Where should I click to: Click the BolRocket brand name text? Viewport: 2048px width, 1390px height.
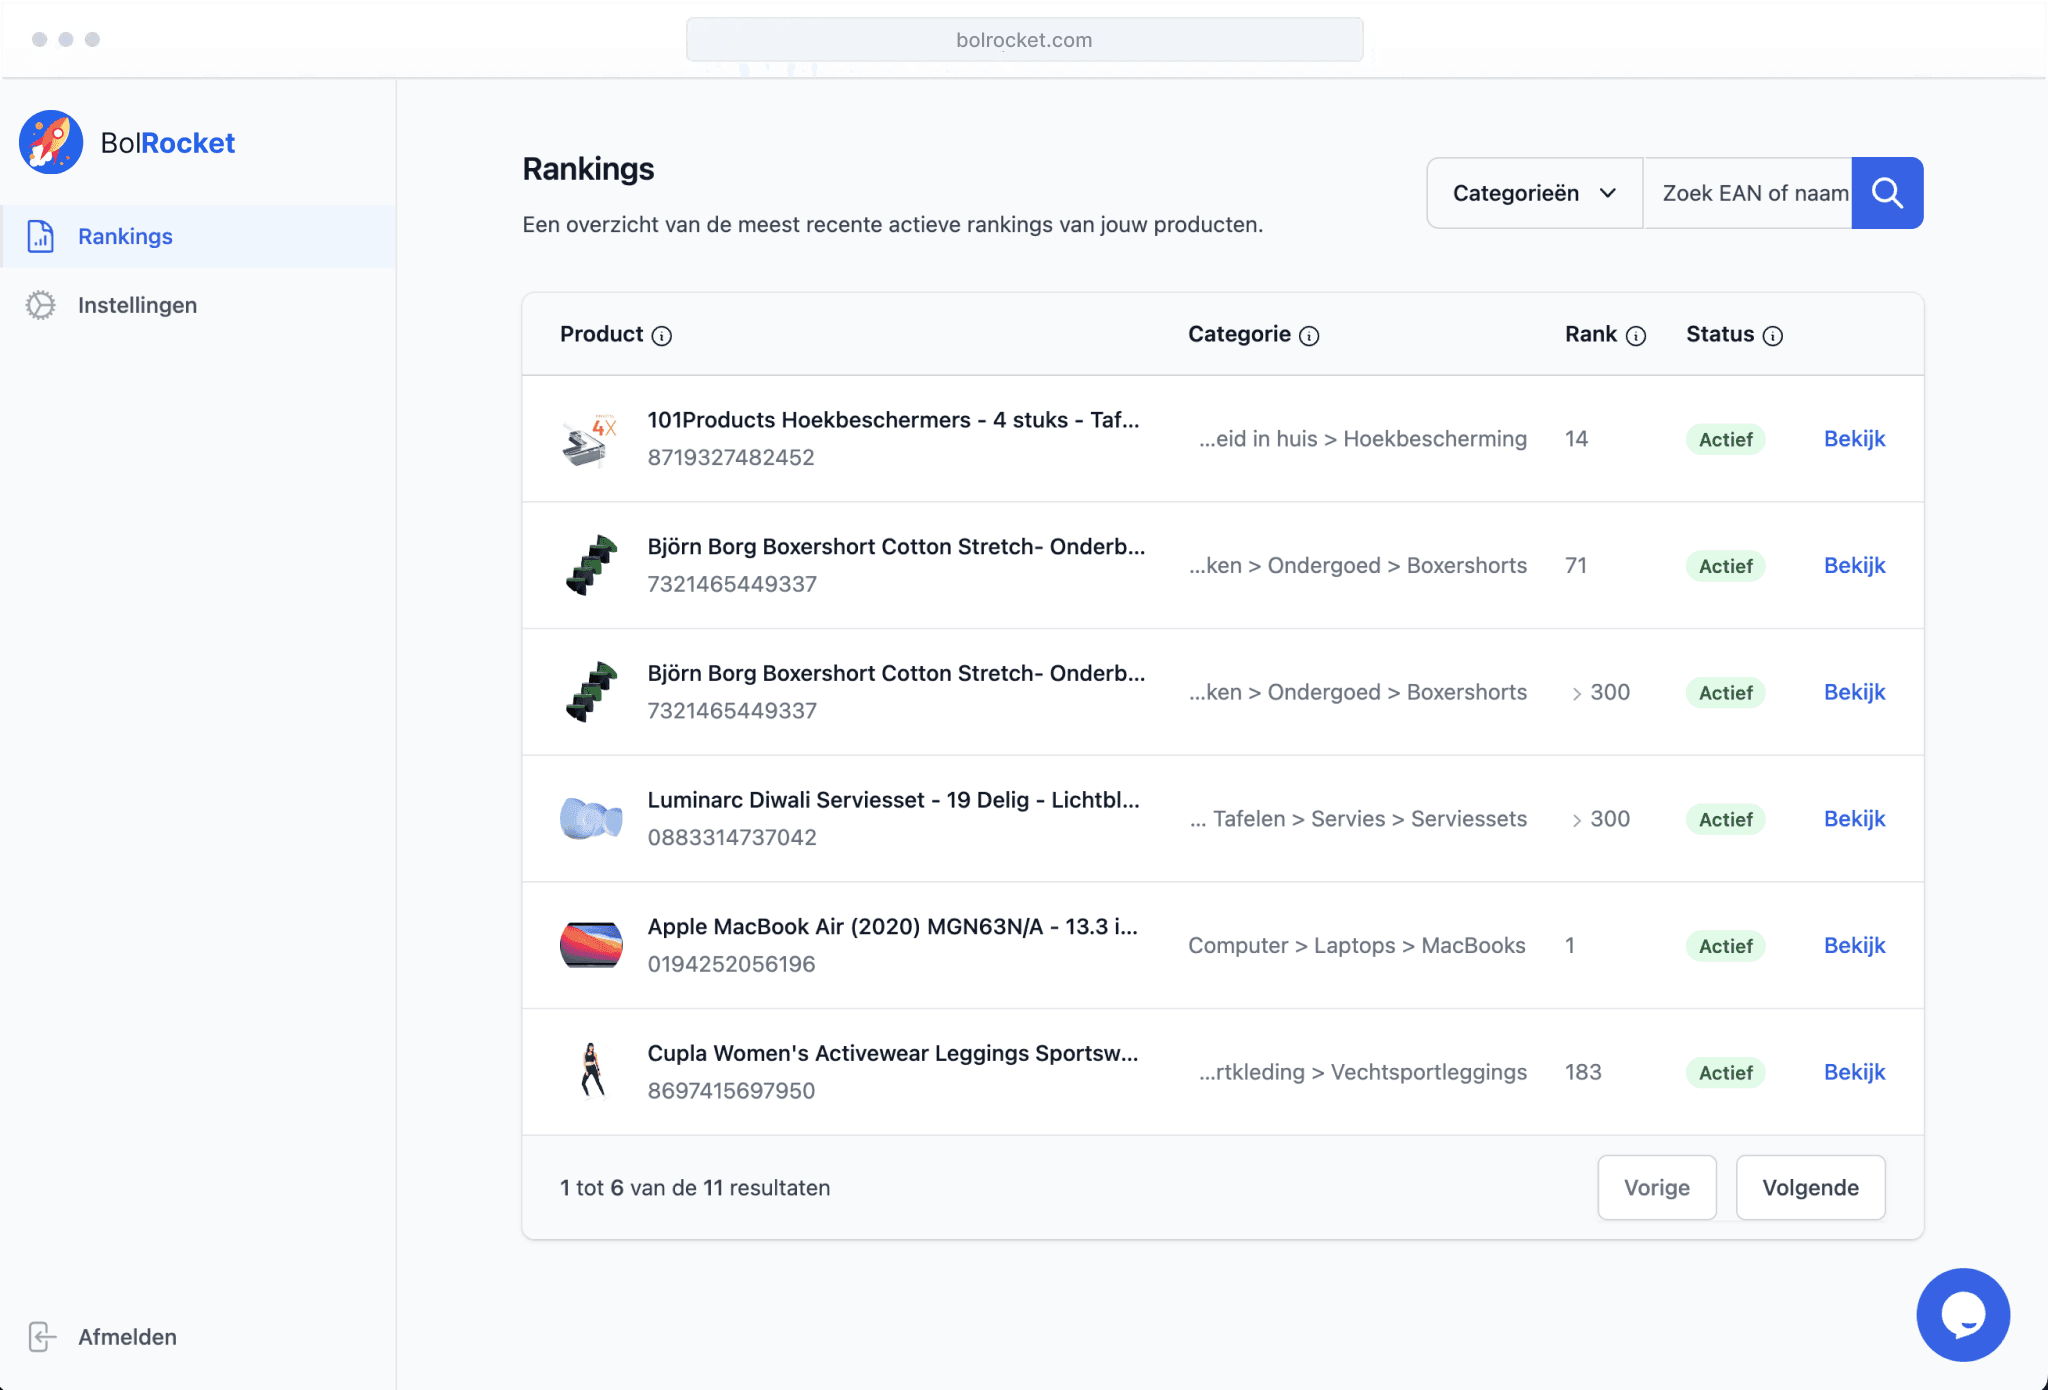(x=167, y=143)
